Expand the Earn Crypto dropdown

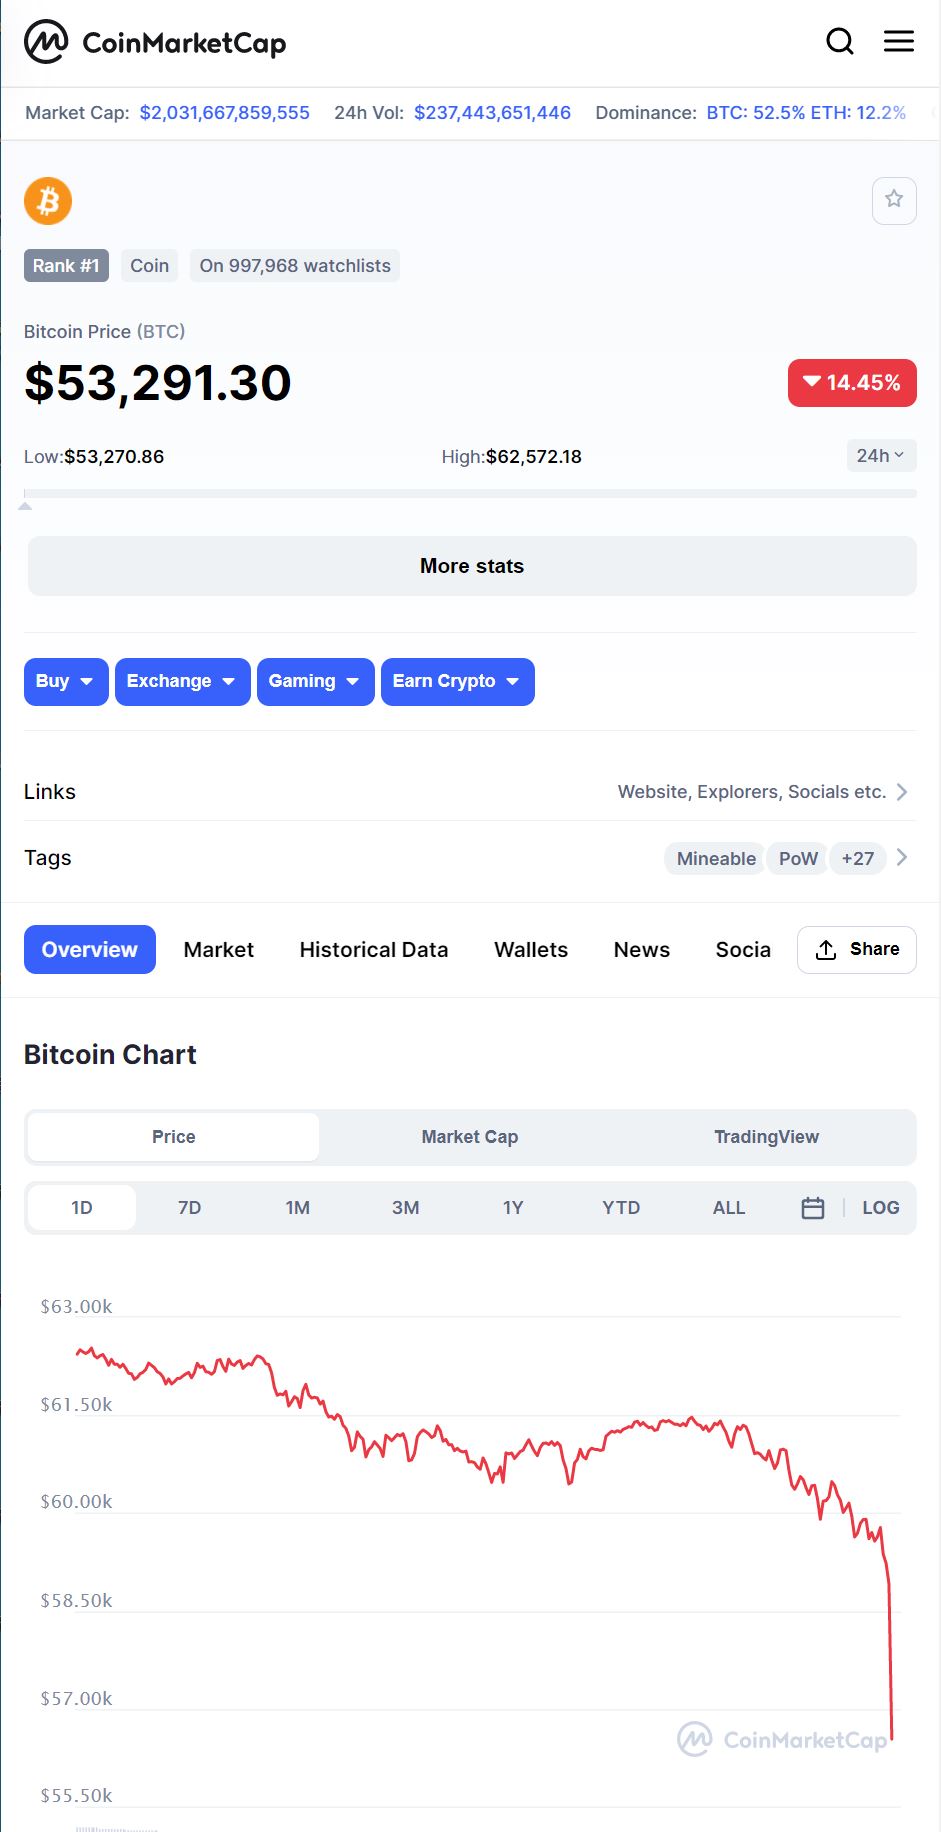pos(457,682)
